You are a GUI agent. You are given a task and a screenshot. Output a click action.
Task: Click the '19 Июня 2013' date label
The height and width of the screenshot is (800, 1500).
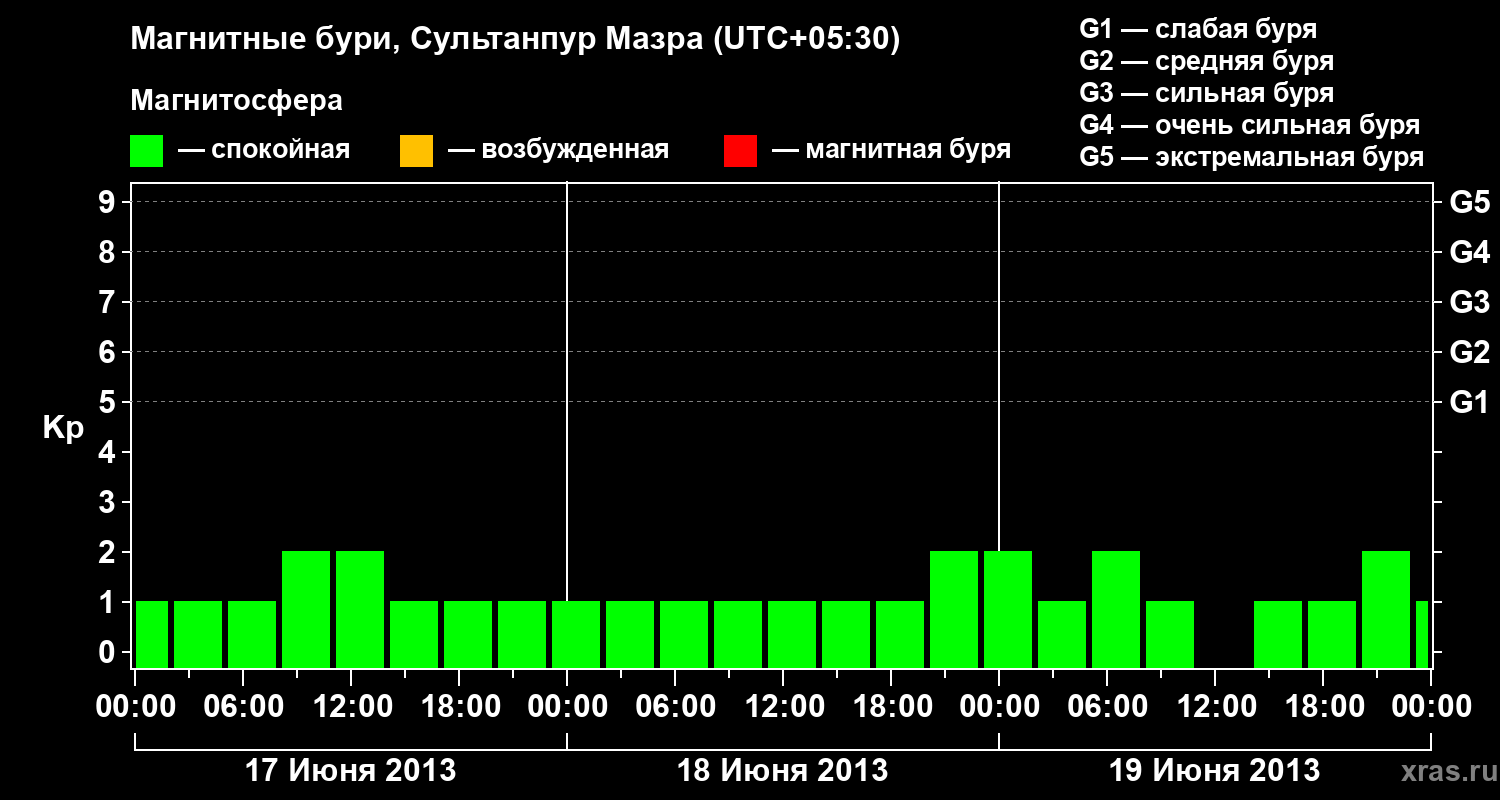click(x=1215, y=771)
